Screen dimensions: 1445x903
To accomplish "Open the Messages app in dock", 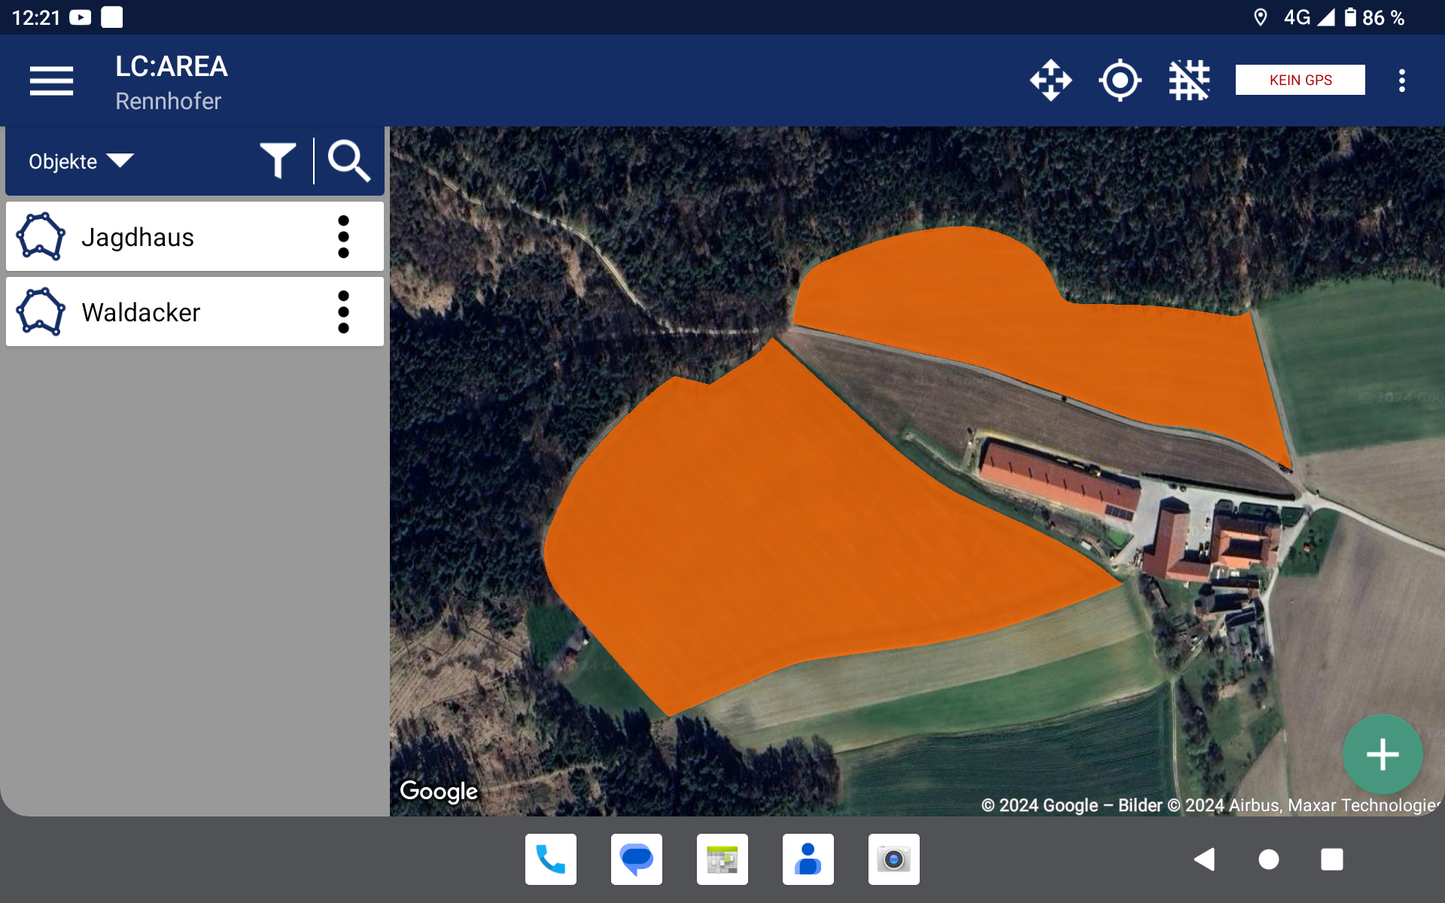I will [636, 859].
